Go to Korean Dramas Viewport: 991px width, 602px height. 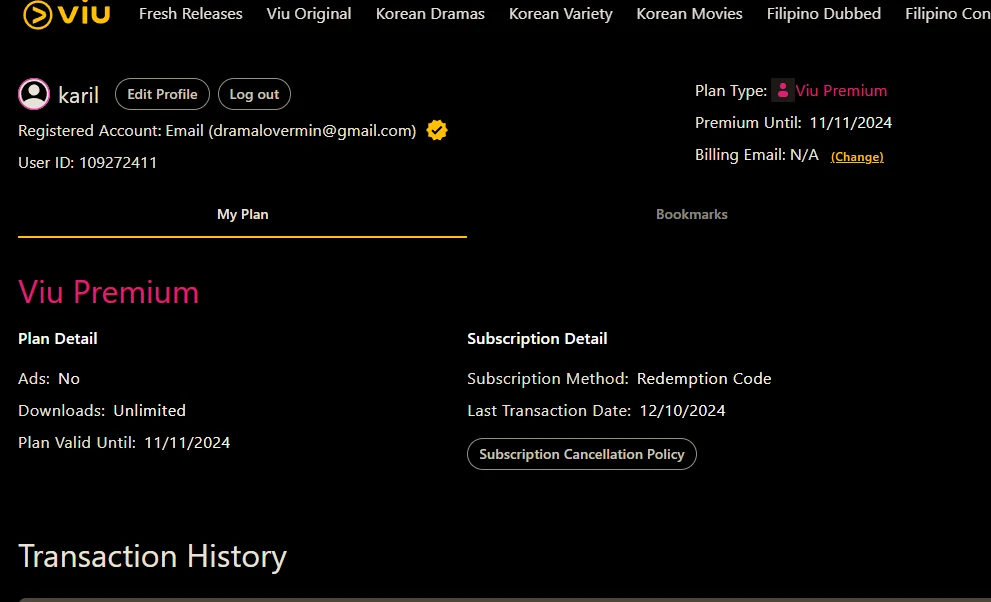[x=430, y=13]
